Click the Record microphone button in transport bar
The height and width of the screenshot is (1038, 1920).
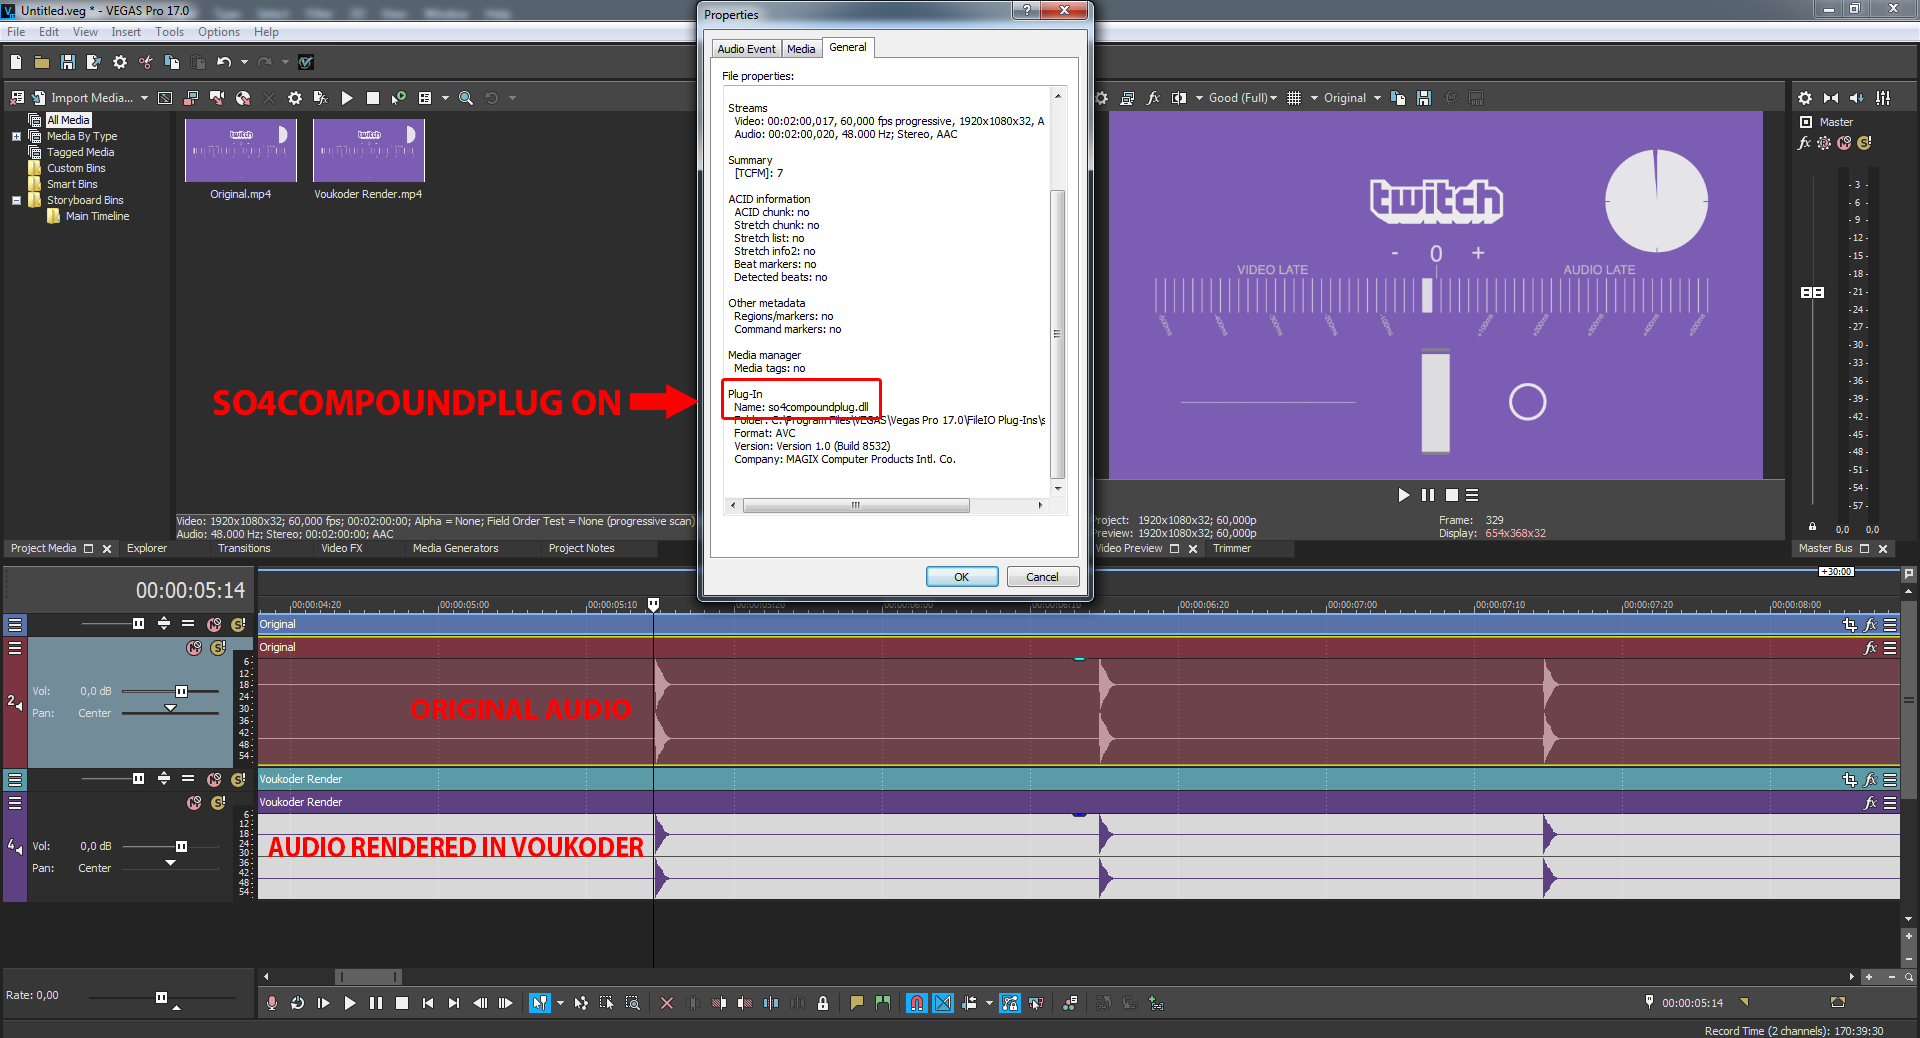[x=272, y=1003]
